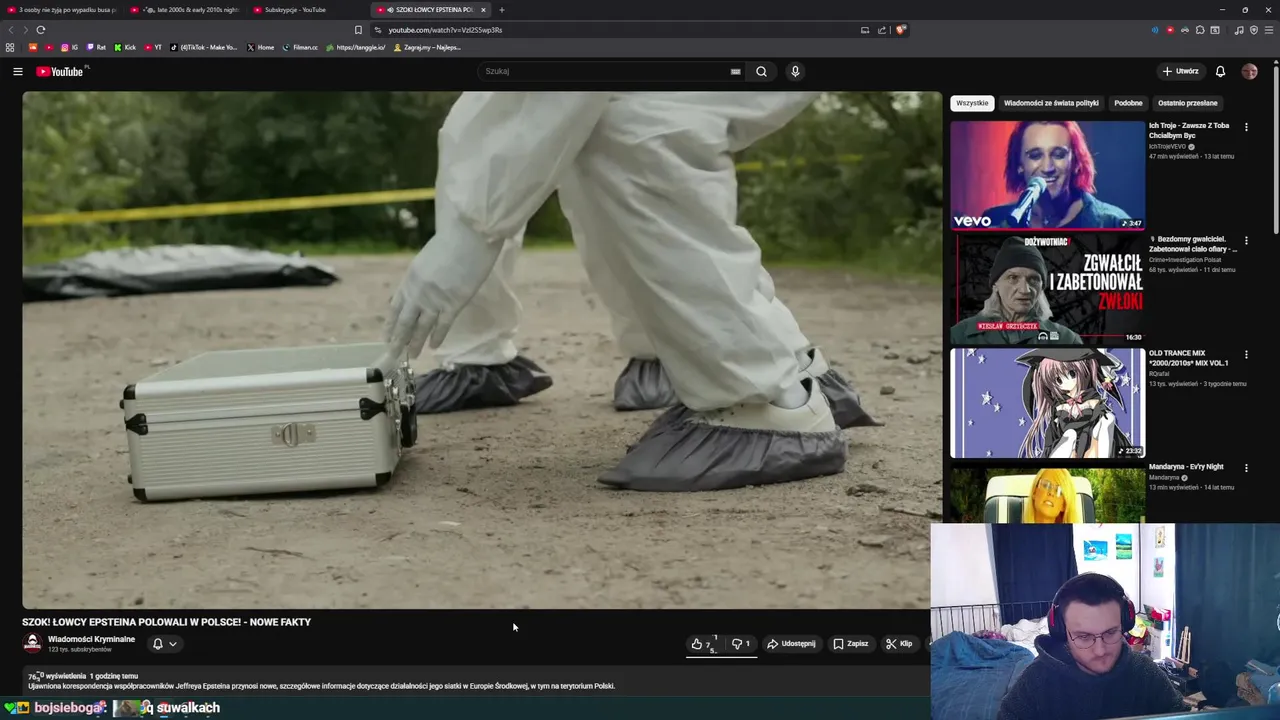This screenshot has height=720, width=1280.
Task: Open Brave Shields lion icon
Action: [x=900, y=30]
